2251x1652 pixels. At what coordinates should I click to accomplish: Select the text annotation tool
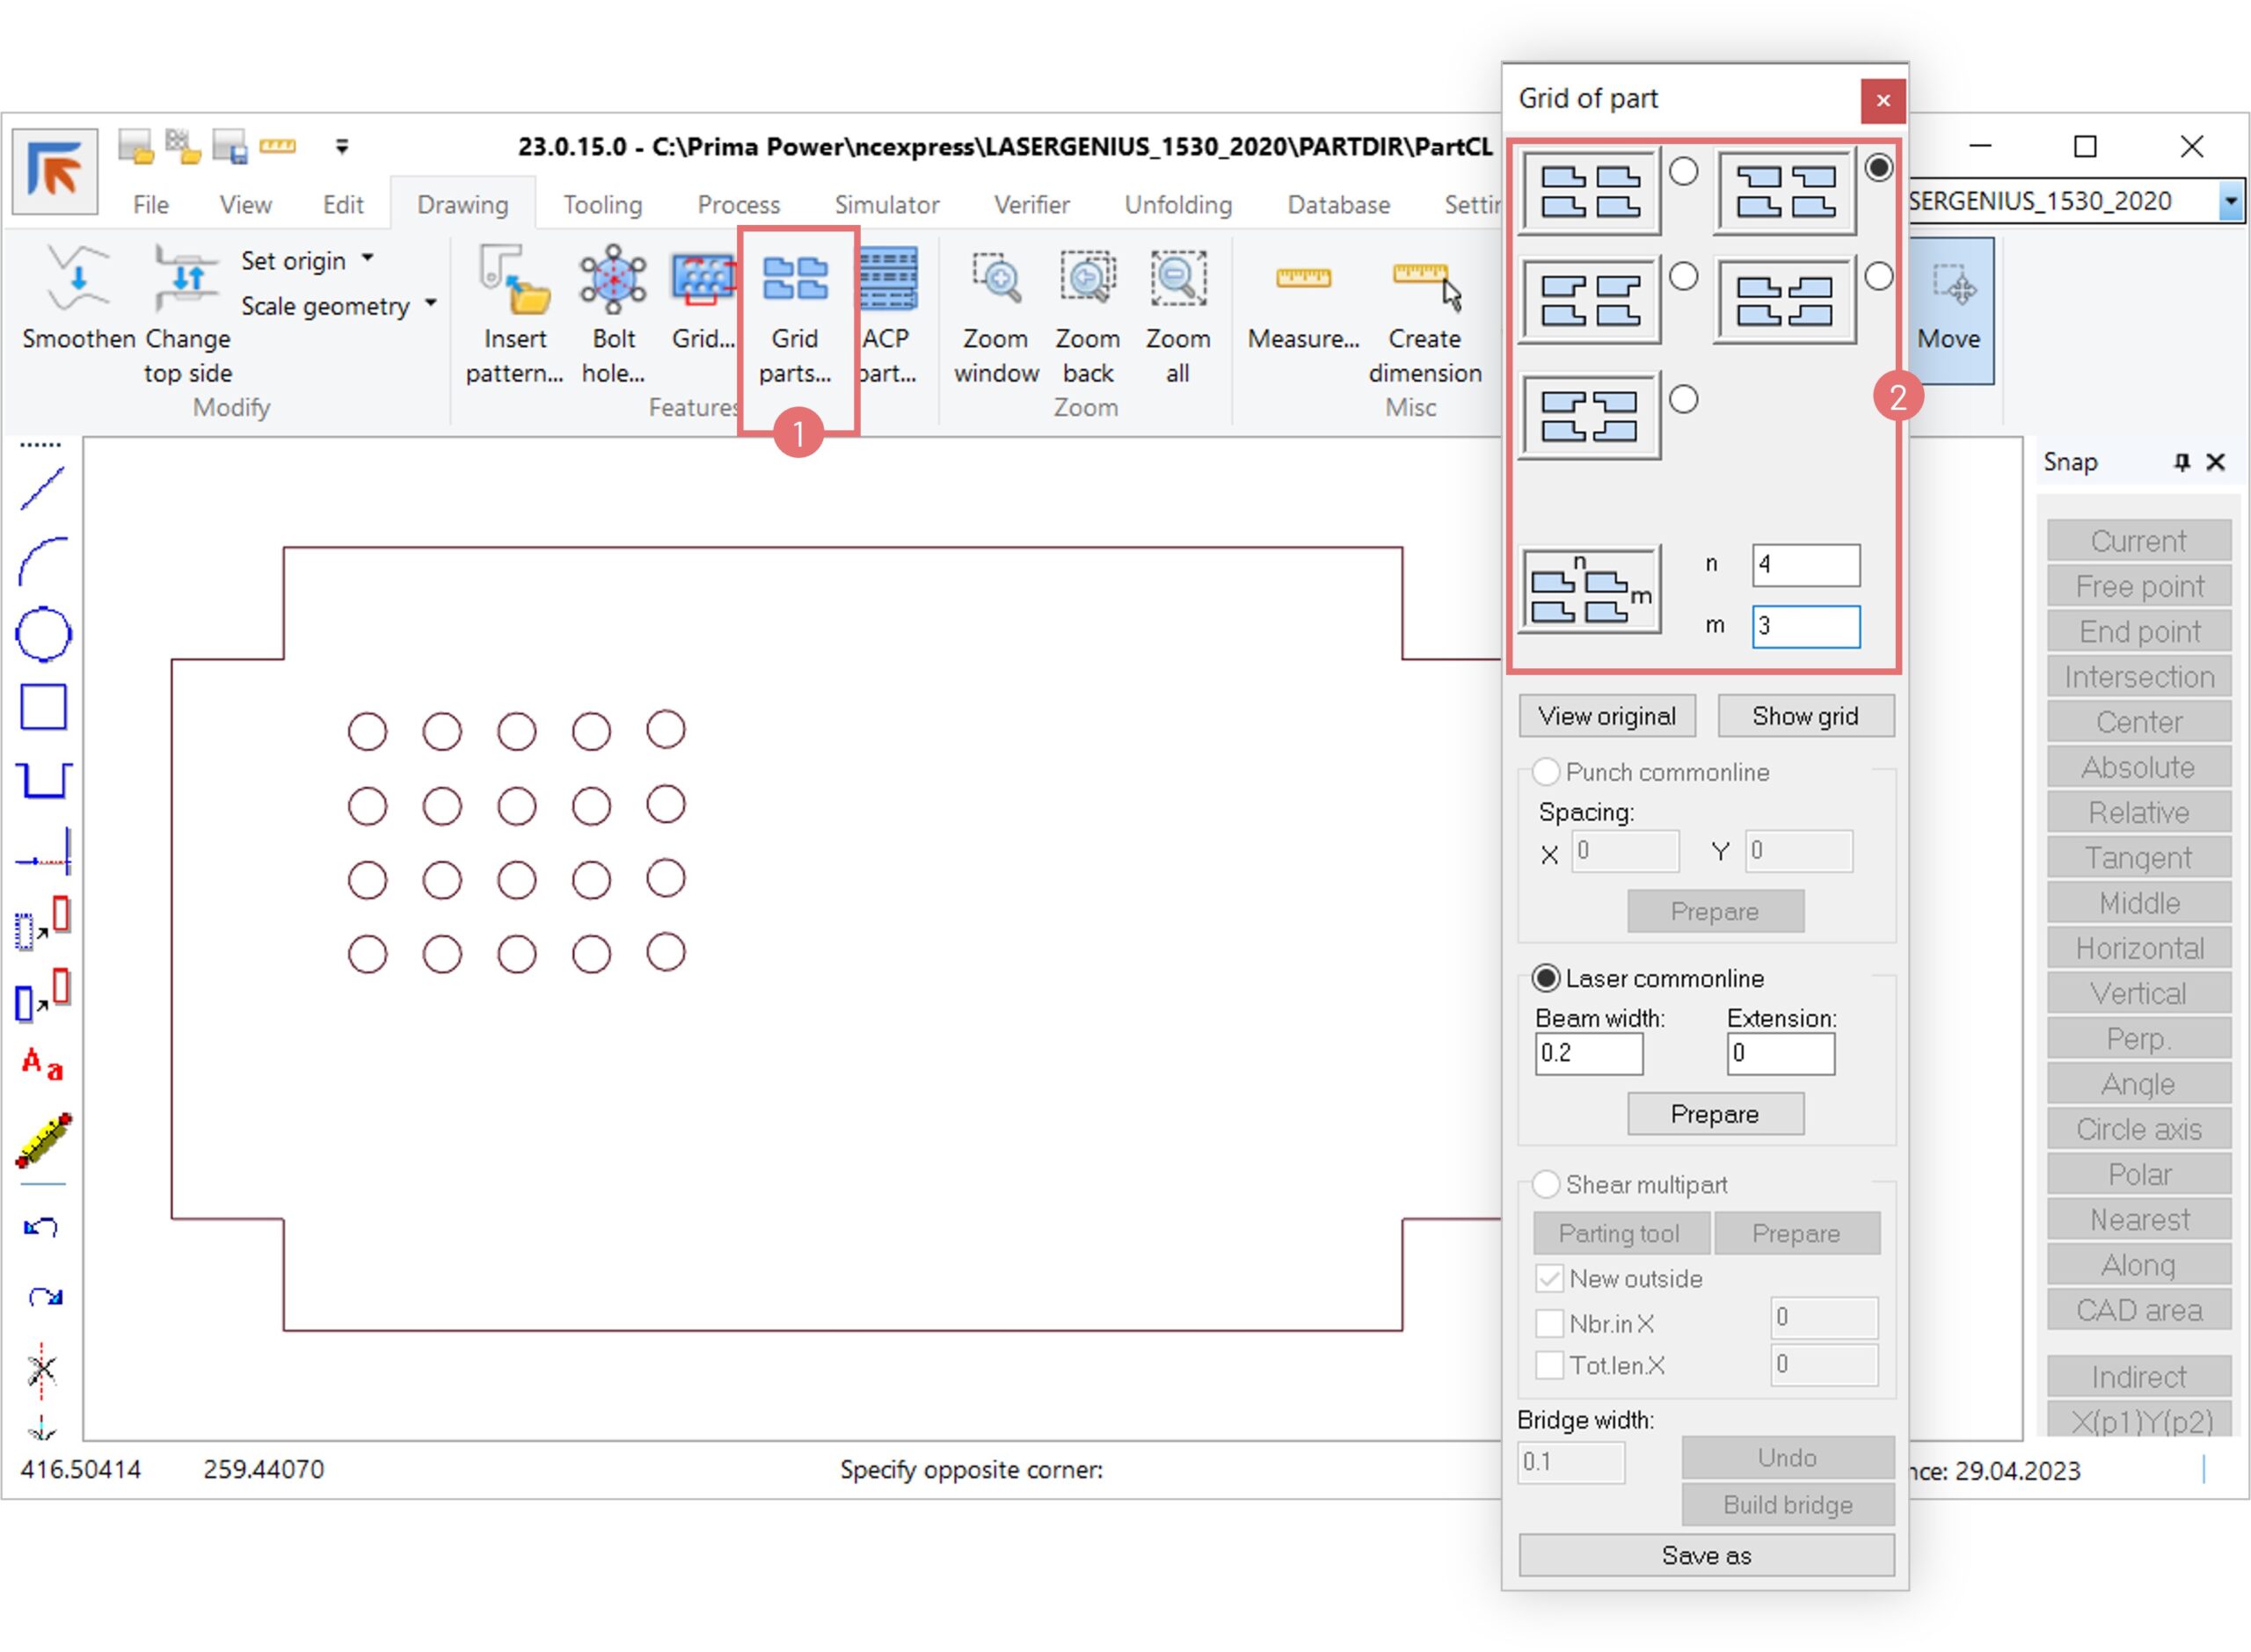coord(43,1064)
